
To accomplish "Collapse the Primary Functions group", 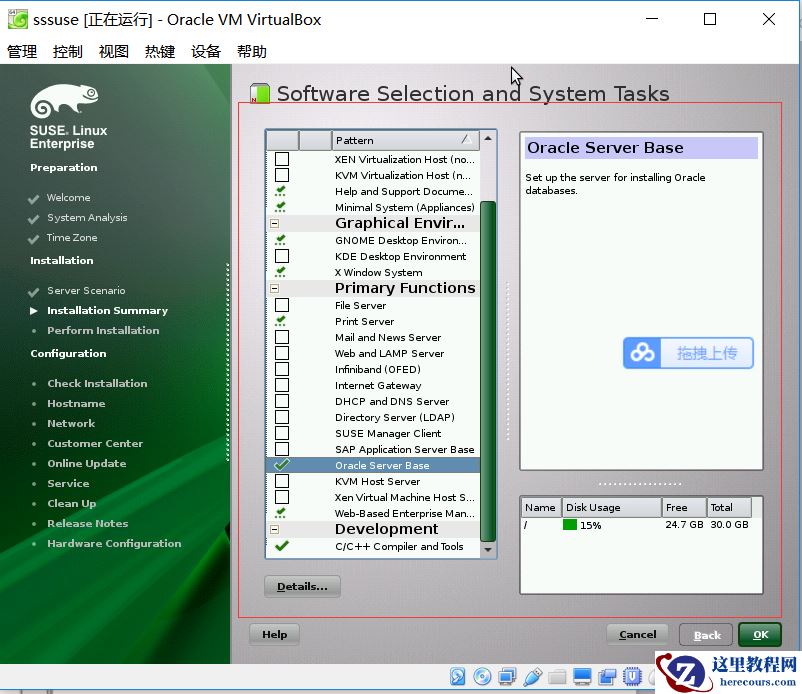I will coord(274,288).
